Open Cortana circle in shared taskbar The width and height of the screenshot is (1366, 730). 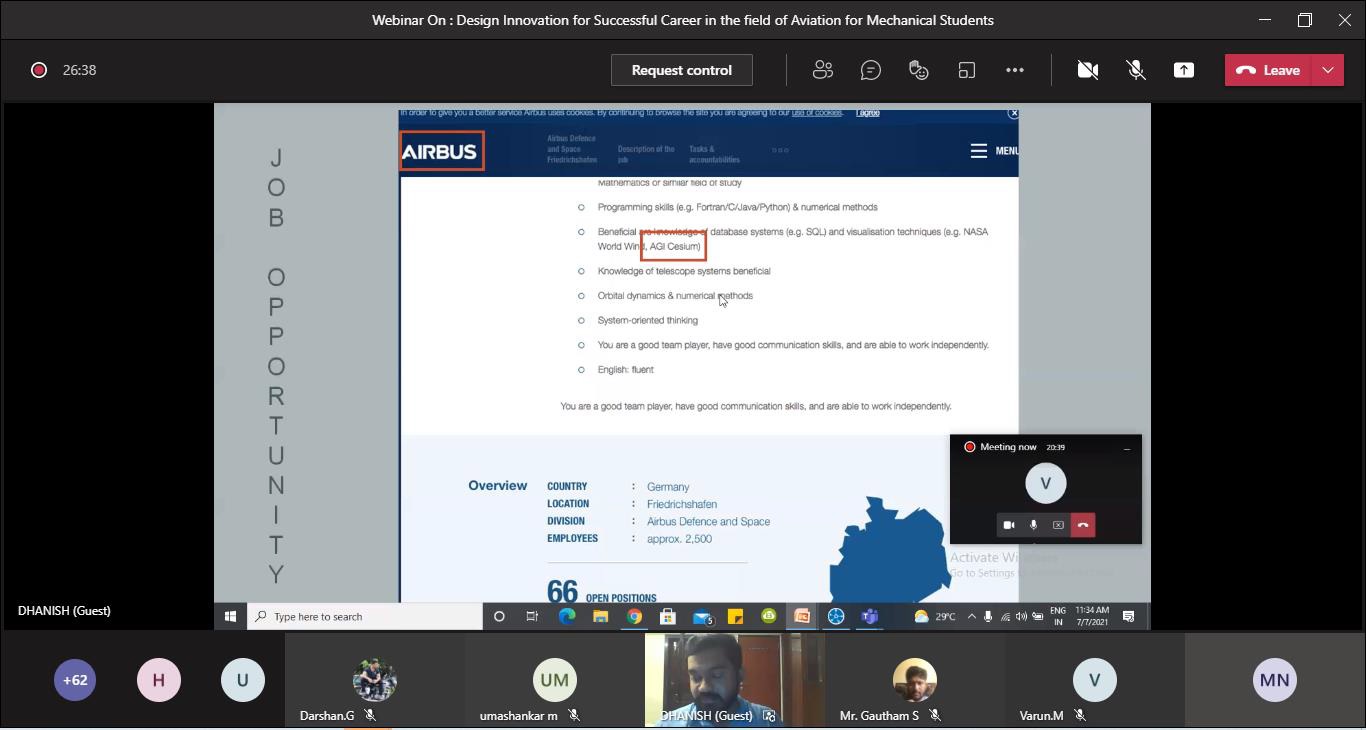click(x=499, y=616)
